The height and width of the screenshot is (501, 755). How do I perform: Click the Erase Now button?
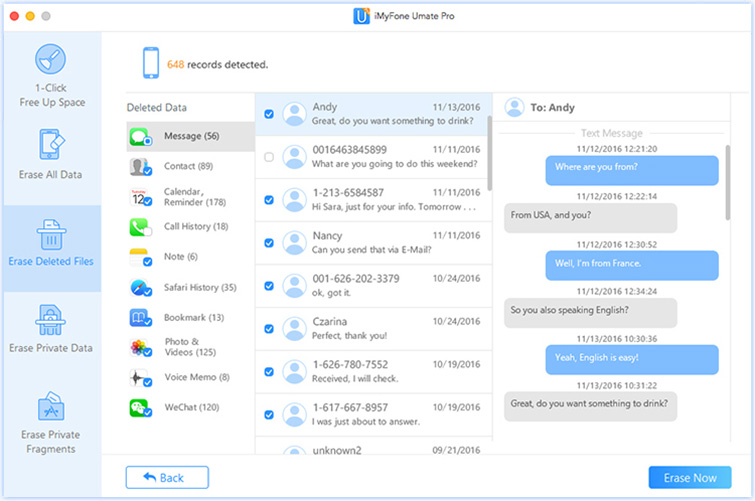coord(690,477)
